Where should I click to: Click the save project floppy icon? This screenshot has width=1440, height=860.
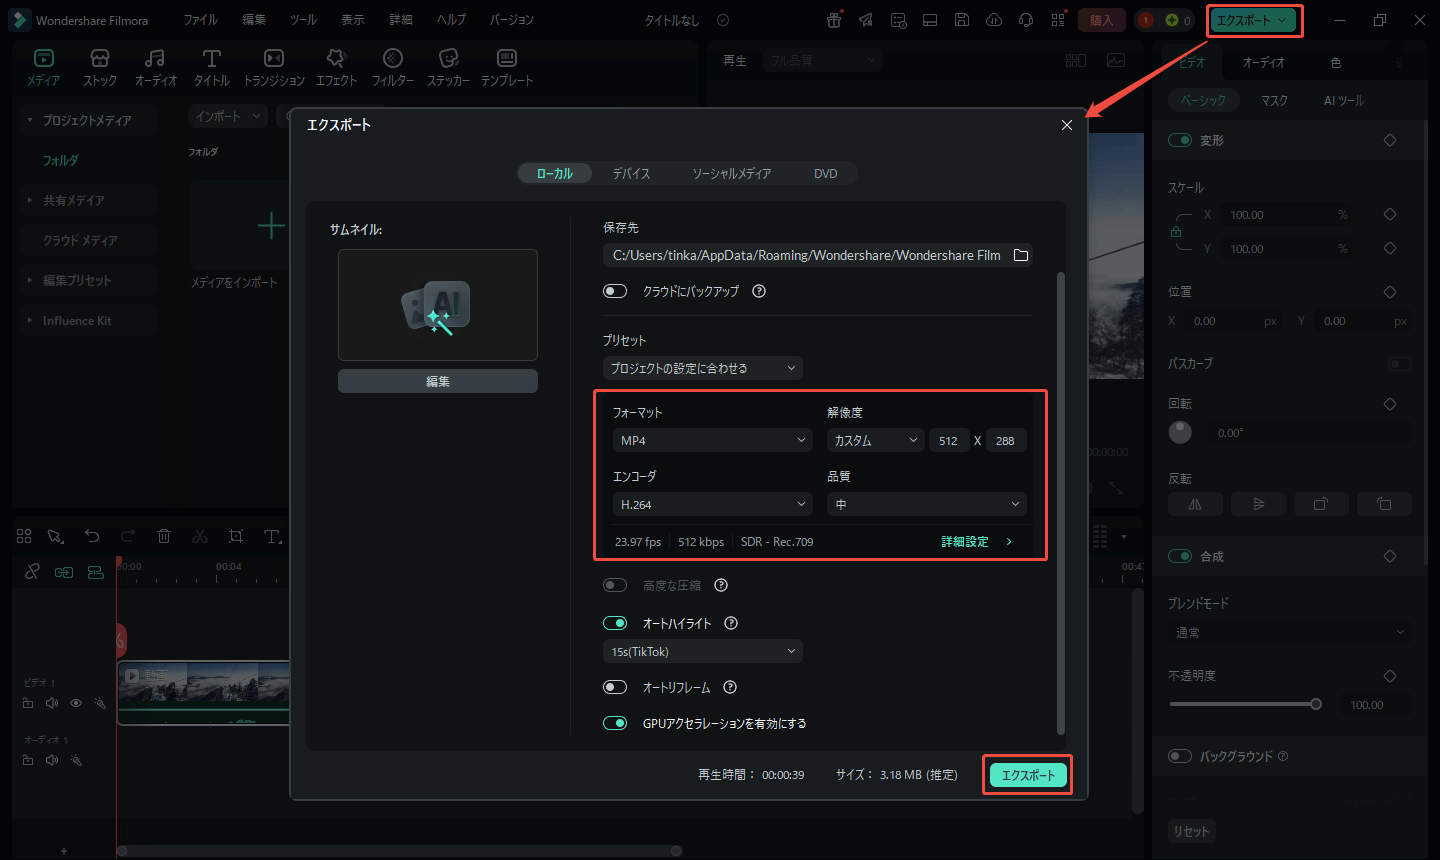click(x=961, y=20)
